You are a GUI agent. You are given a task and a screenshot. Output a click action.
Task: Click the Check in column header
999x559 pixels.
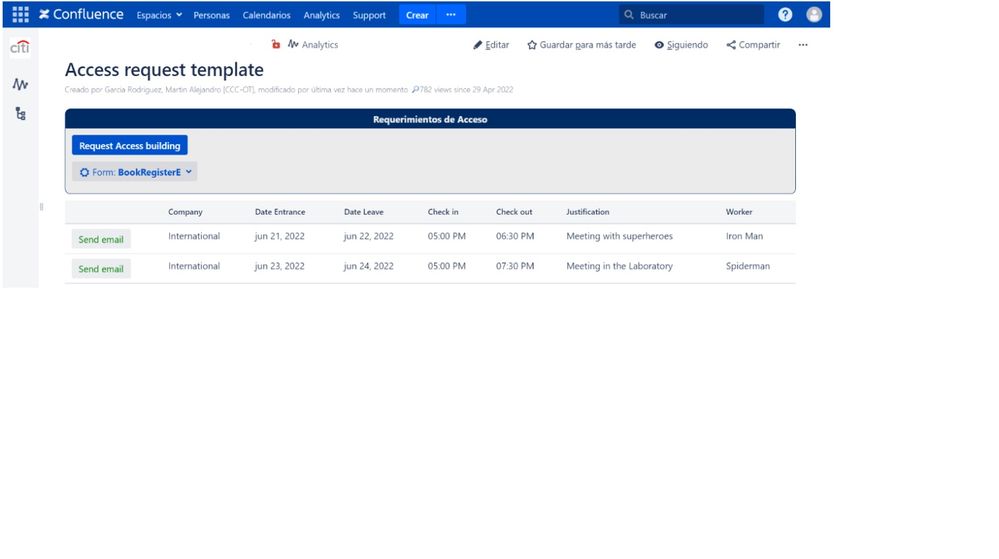point(443,212)
